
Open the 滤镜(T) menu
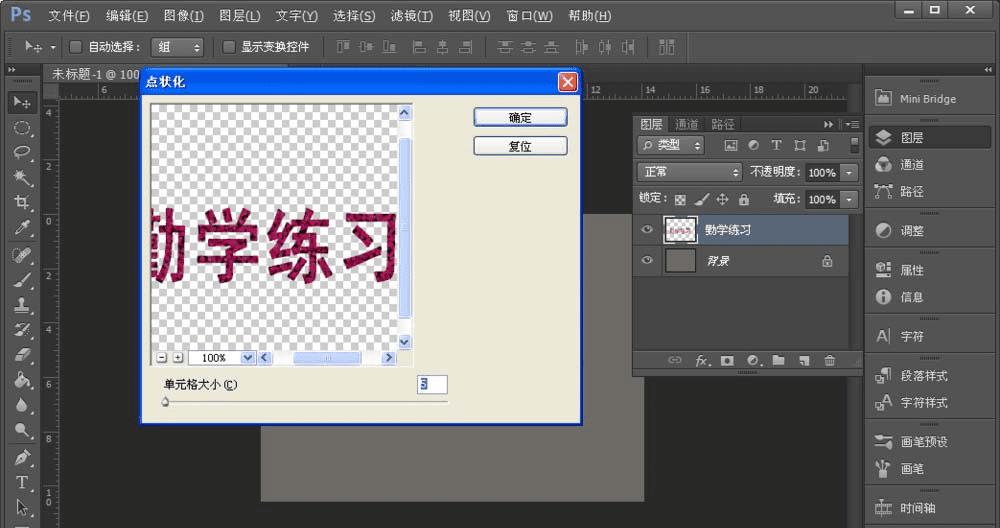coord(412,16)
